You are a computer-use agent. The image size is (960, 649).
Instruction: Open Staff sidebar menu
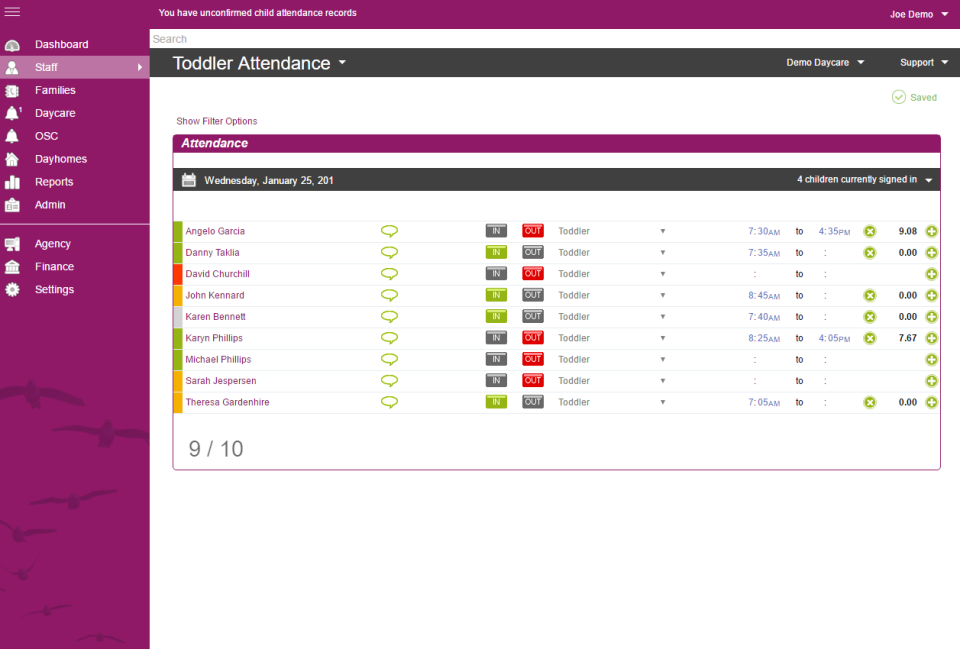[x=75, y=67]
